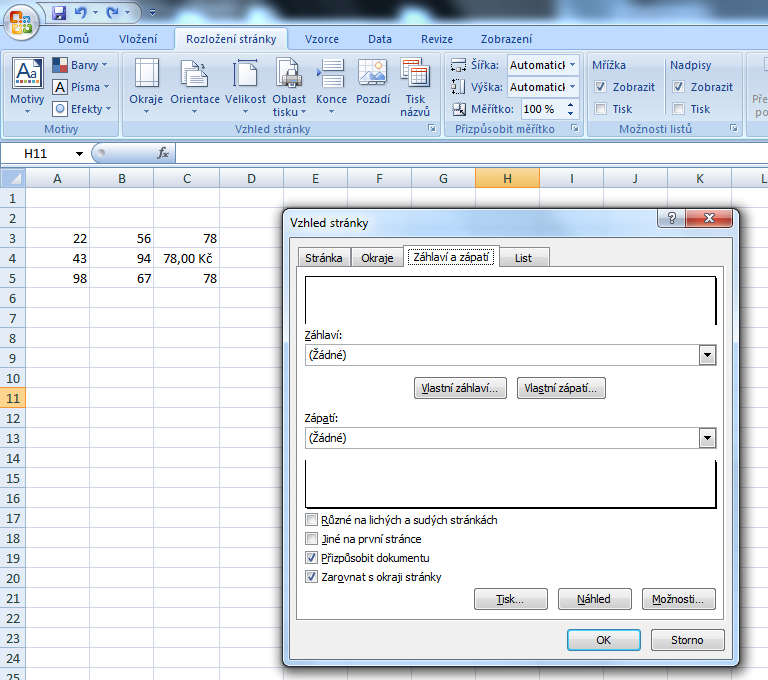Viewport: 768px width, 680px height.
Task: Open the Orientace page orientation menu
Action: tap(195, 86)
